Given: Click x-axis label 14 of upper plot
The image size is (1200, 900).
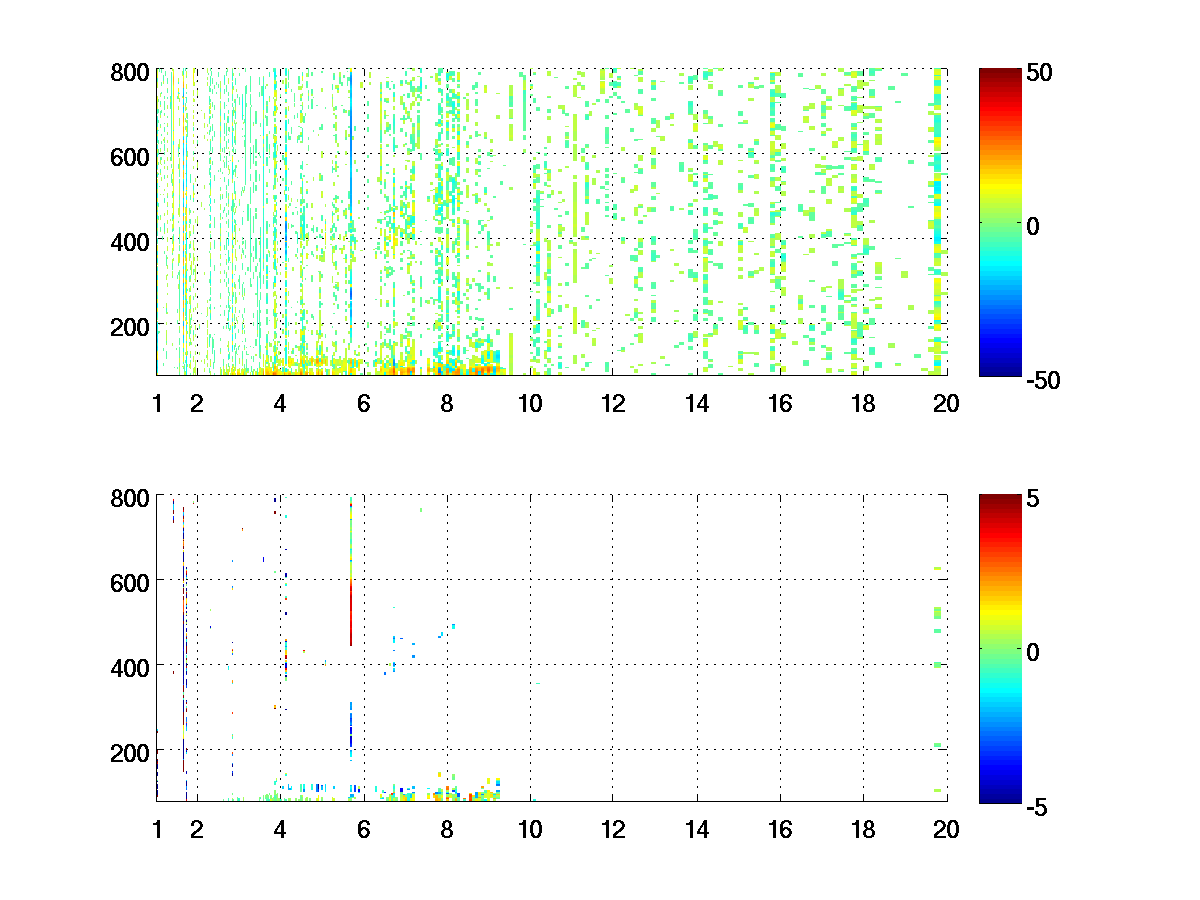Looking at the screenshot, I should click(x=697, y=404).
